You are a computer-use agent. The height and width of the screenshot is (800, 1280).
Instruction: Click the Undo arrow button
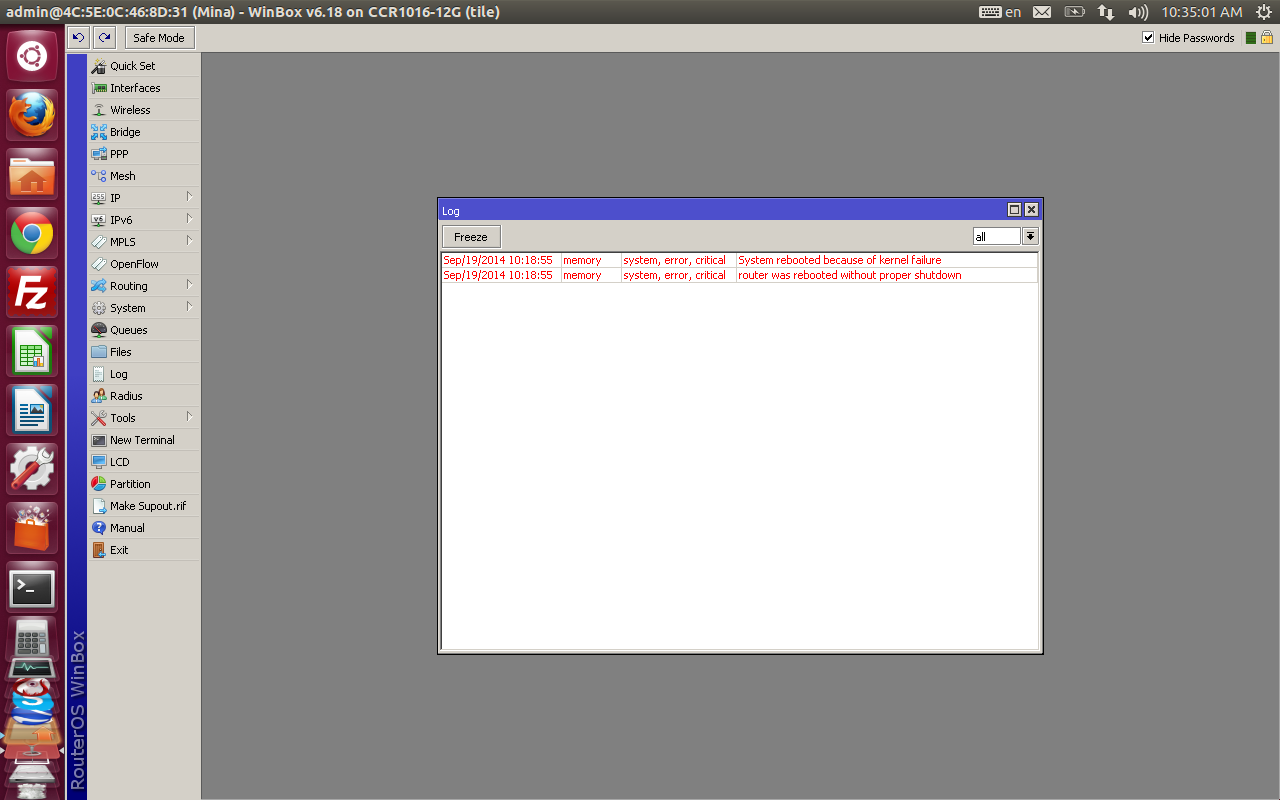coord(77,37)
